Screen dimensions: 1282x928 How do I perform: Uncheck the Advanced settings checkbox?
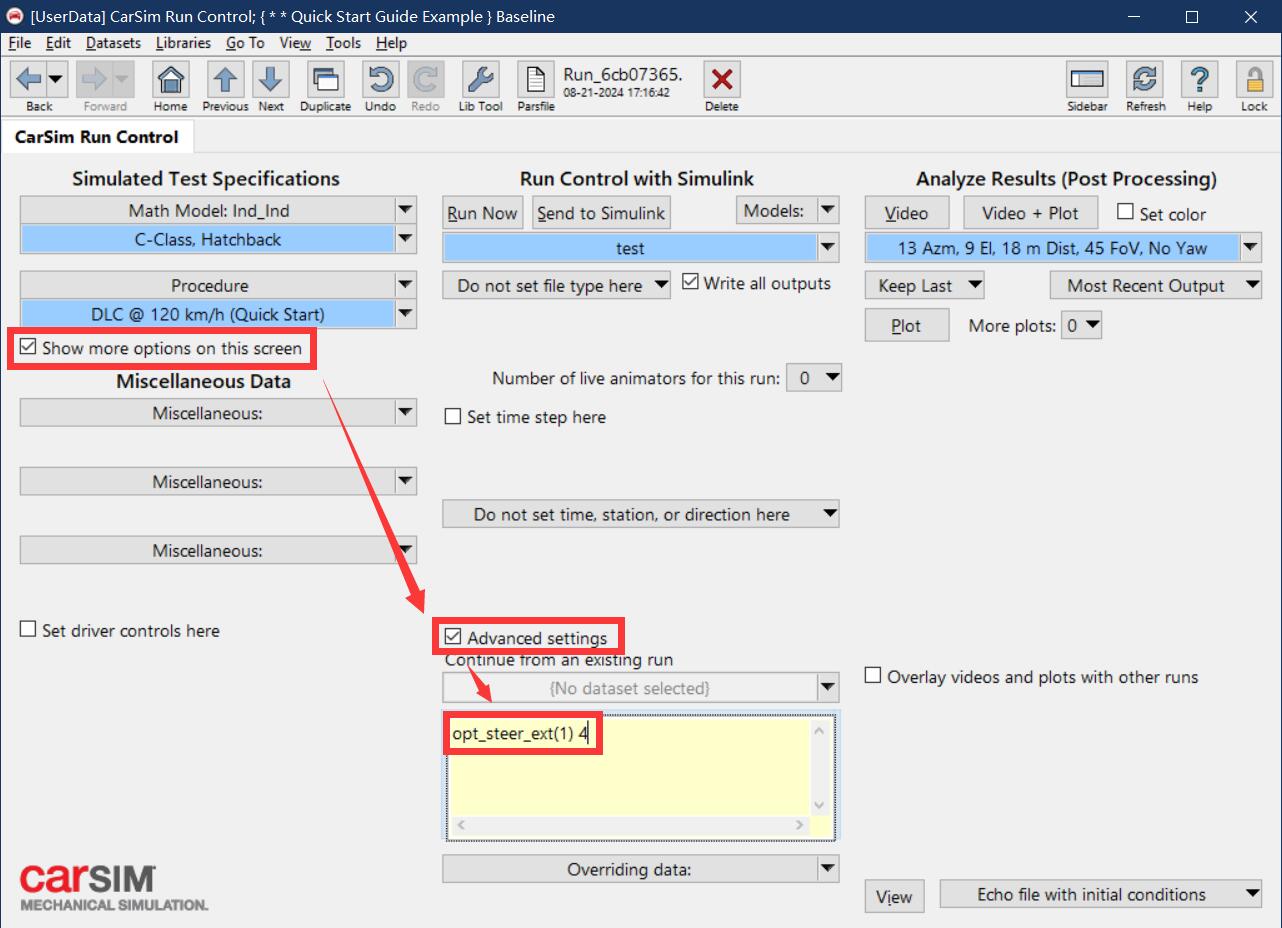[x=453, y=637]
